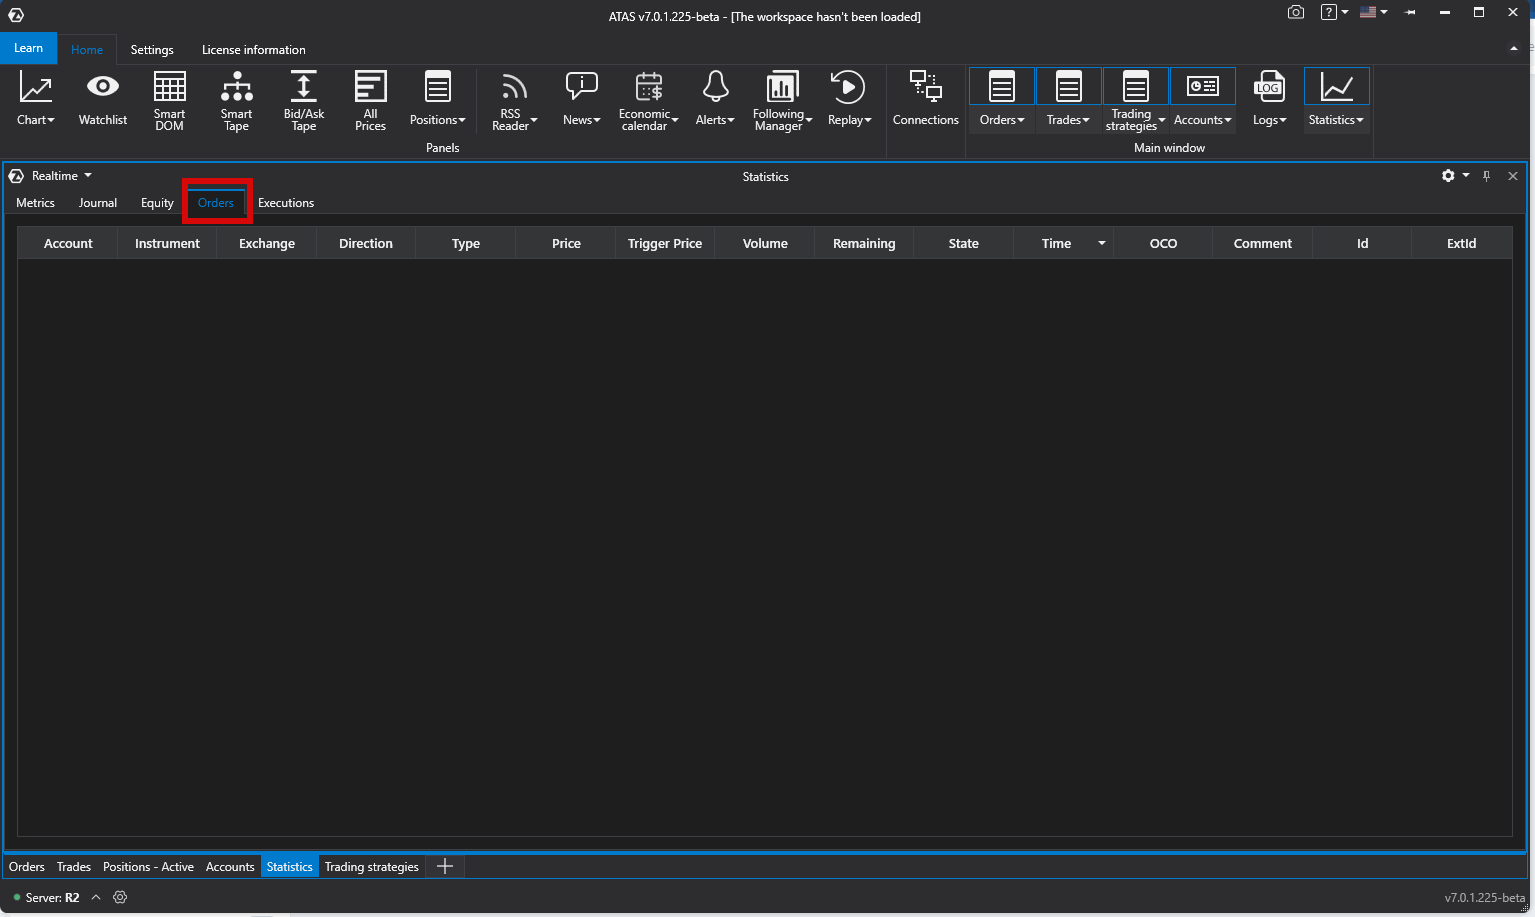Launch the Smart DOM panel

[169, 99]
